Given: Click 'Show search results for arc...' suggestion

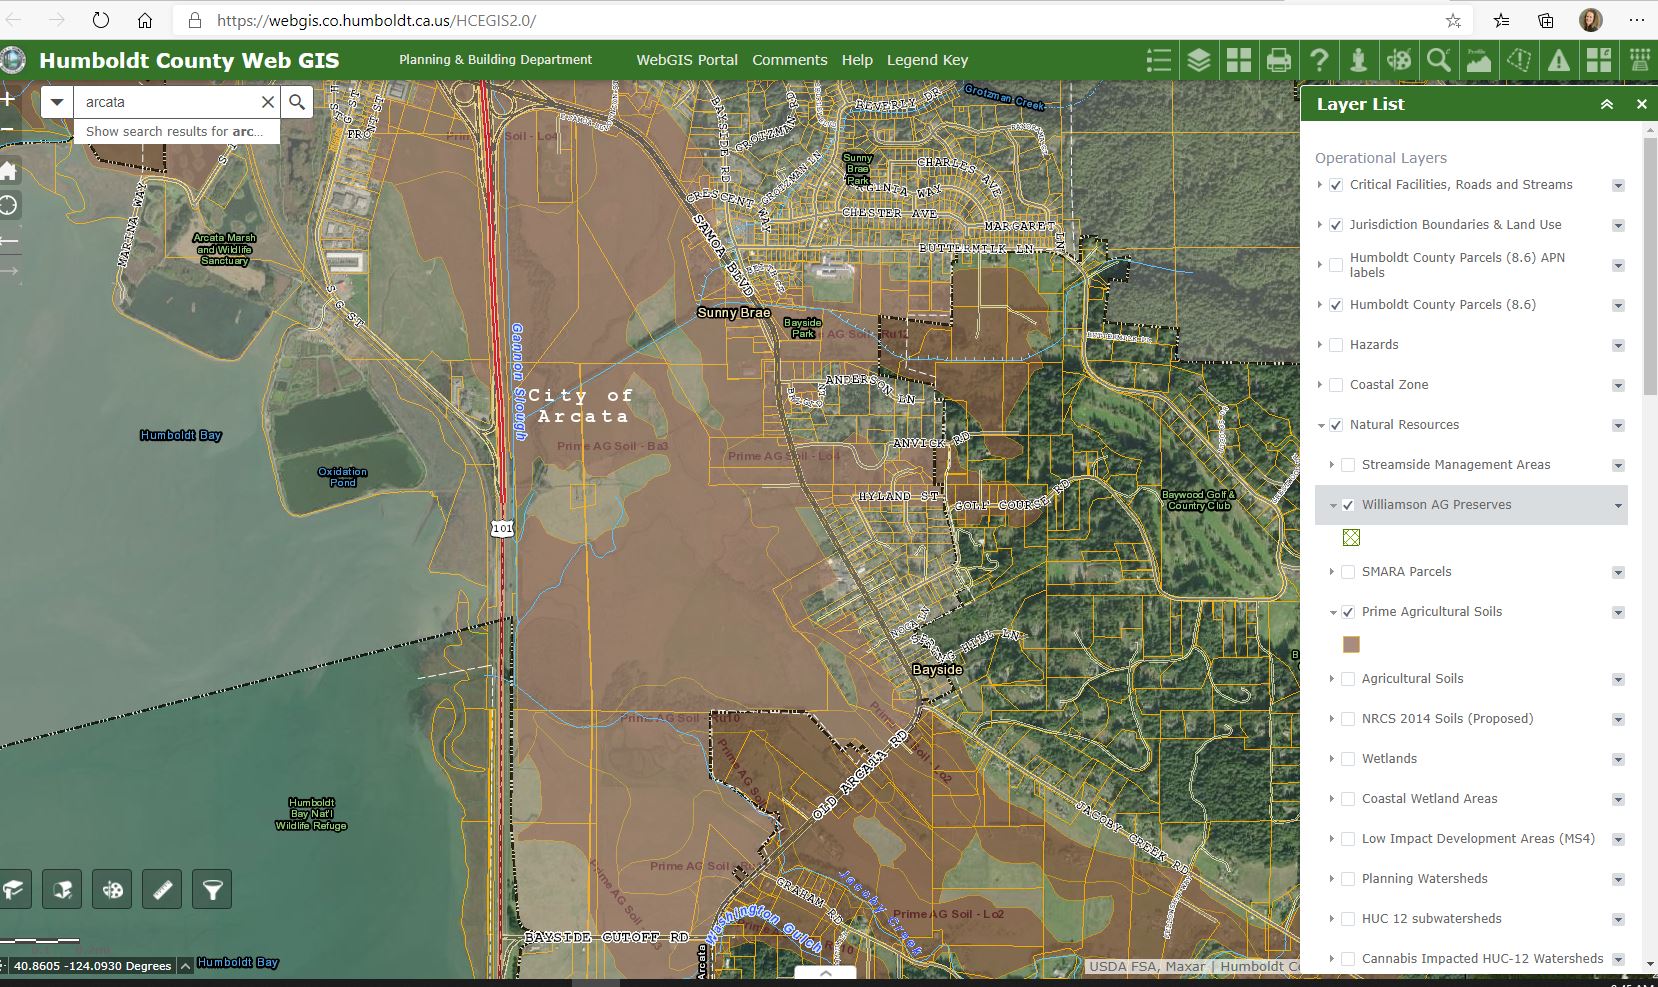Looking at the screenshot, I should 175,131.
